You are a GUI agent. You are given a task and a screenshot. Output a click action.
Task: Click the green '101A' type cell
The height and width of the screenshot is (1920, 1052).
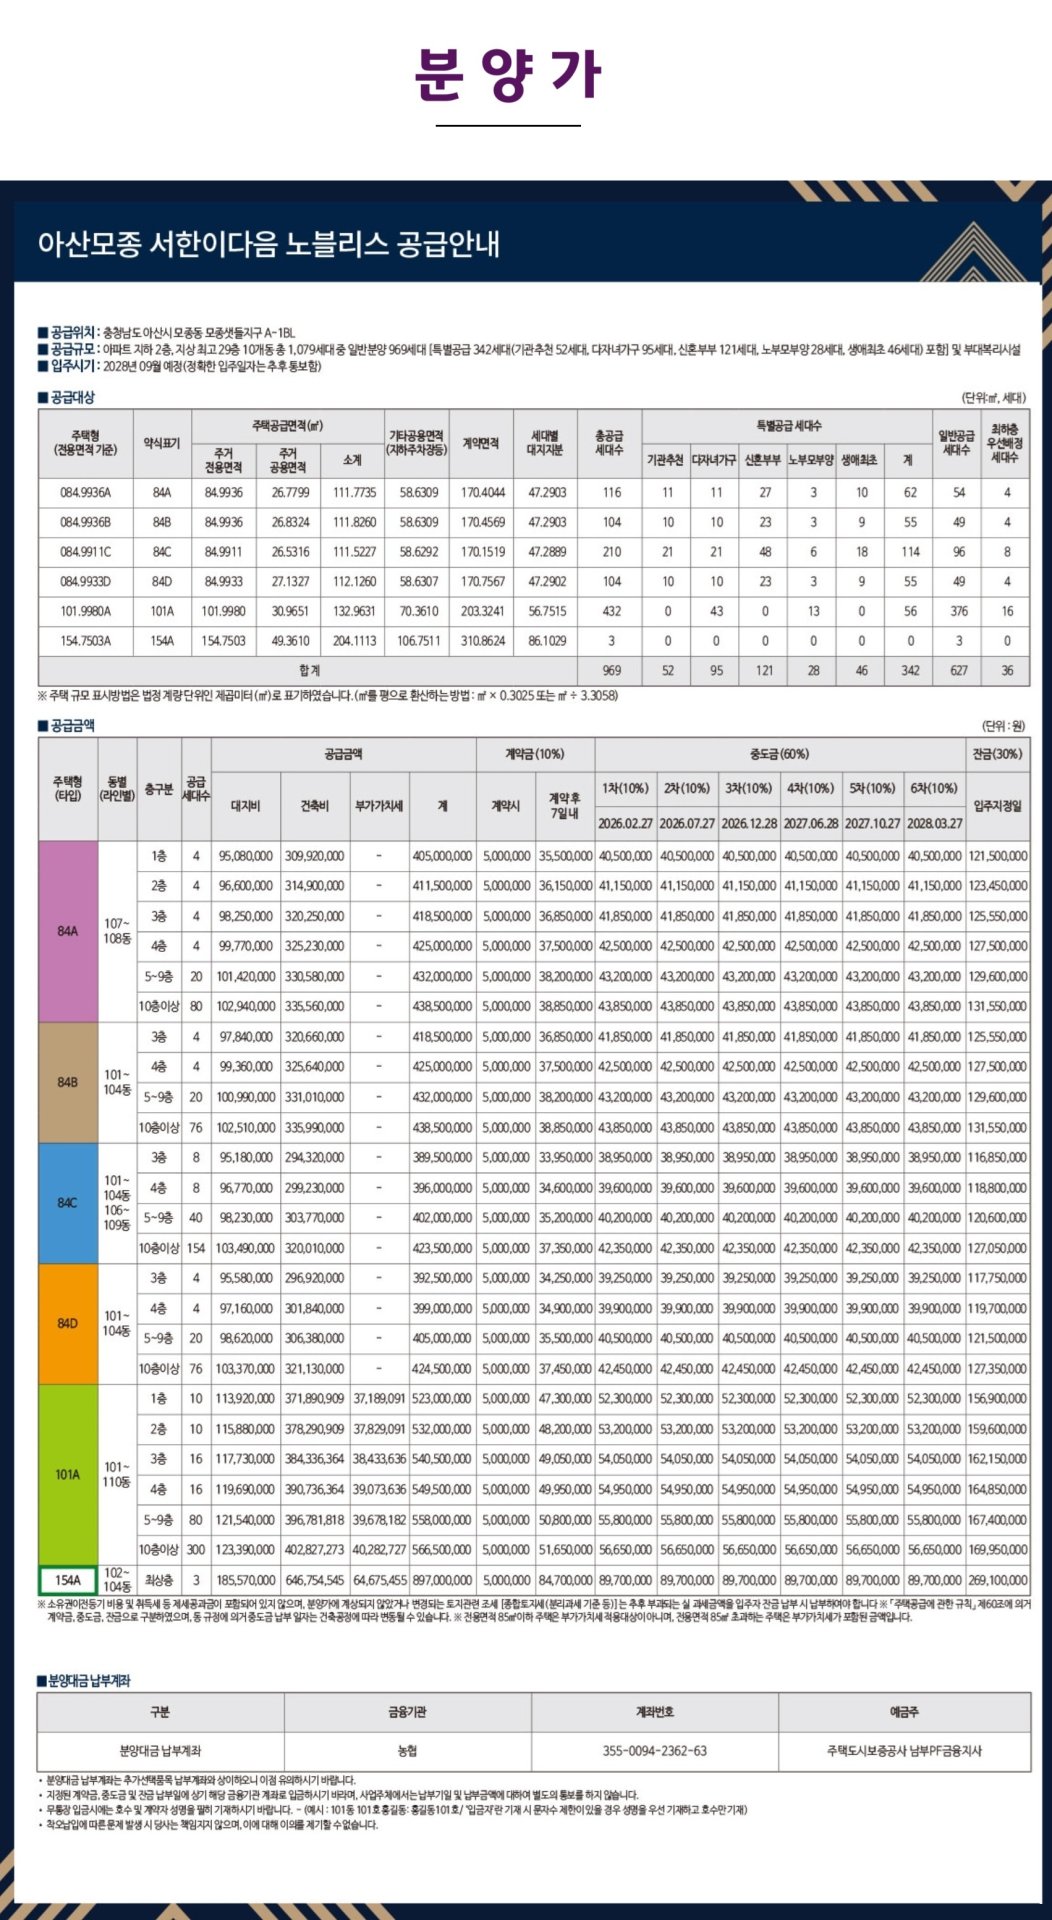pos(68,1475)
